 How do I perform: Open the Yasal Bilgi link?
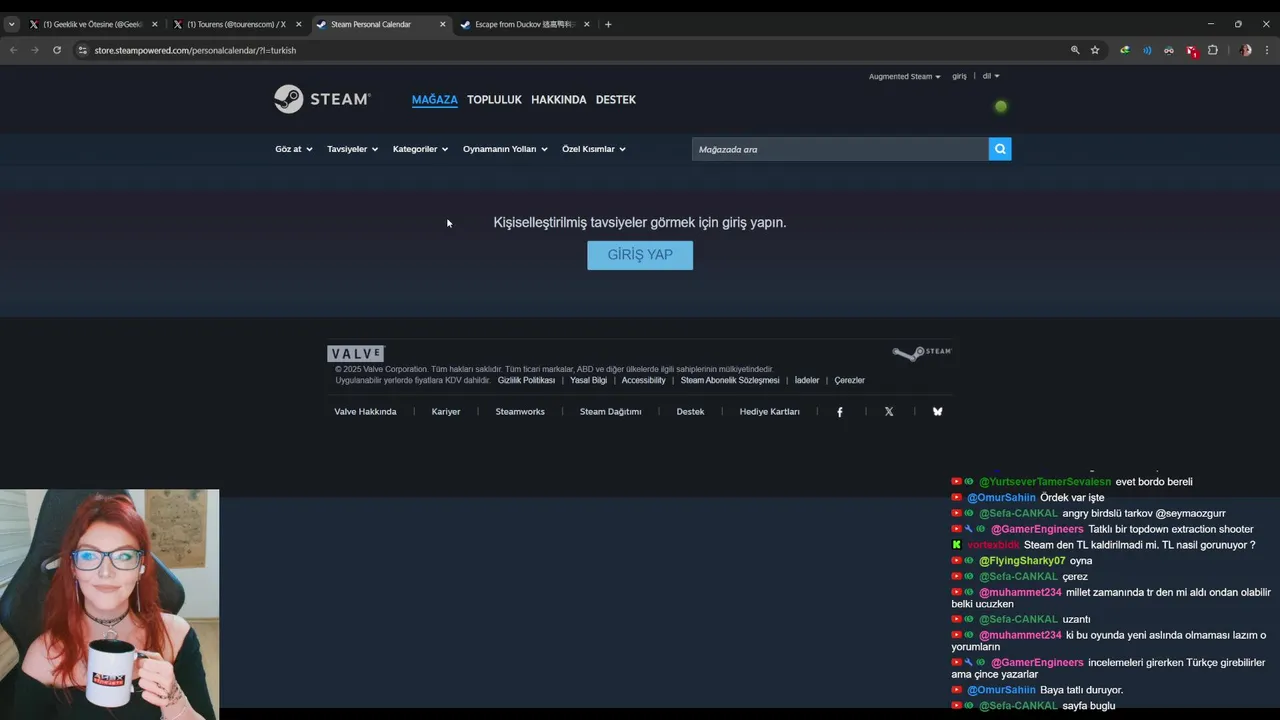click(x=588, y=380)
